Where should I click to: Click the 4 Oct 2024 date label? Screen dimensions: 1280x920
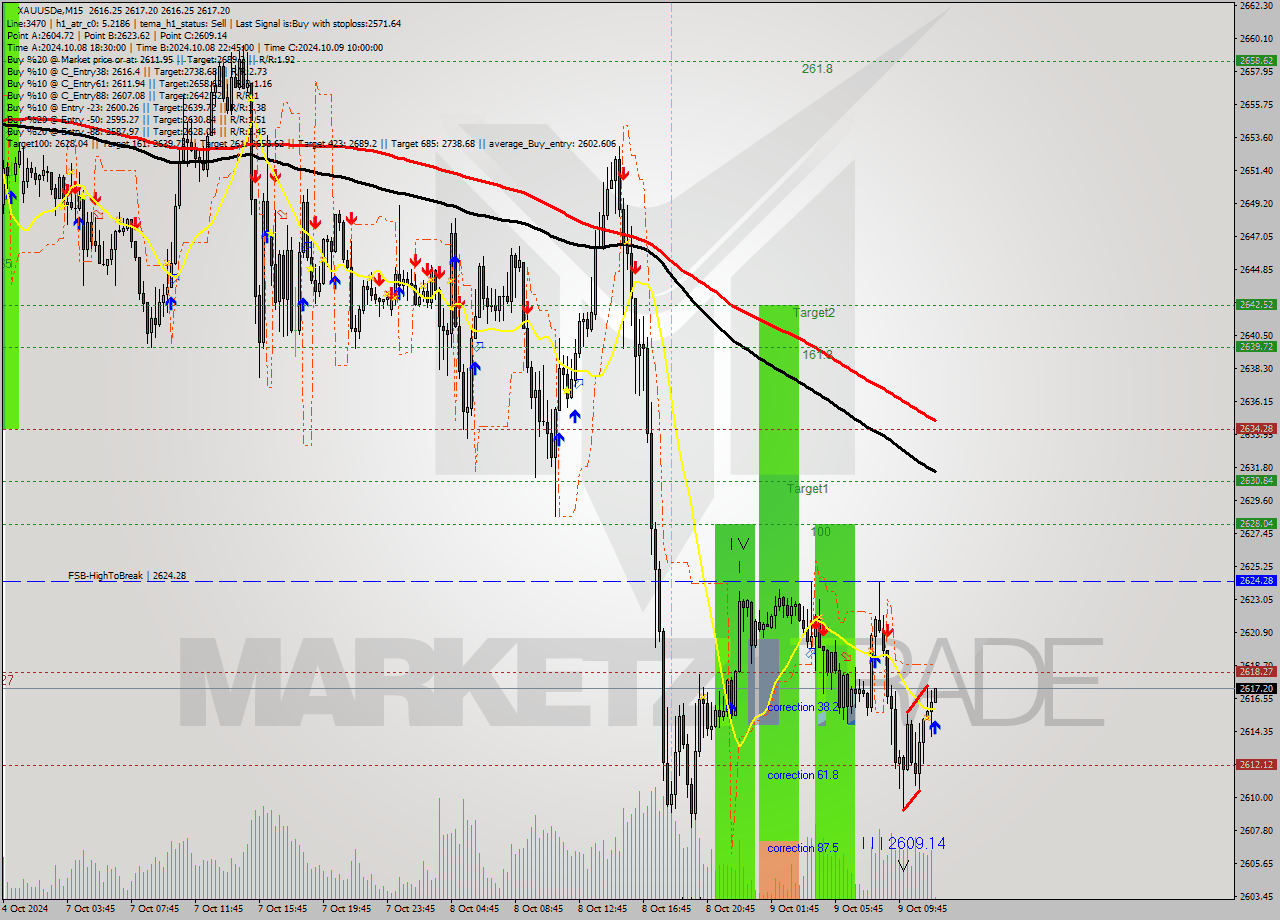24,909
